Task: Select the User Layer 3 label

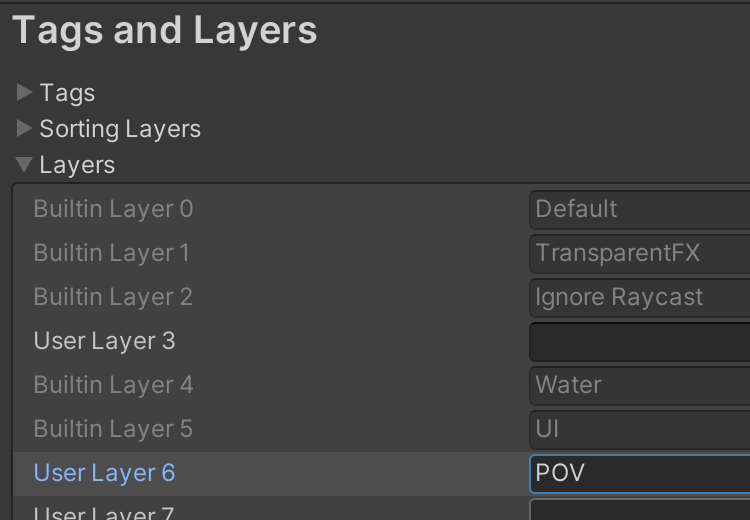Action: [104, 341]
